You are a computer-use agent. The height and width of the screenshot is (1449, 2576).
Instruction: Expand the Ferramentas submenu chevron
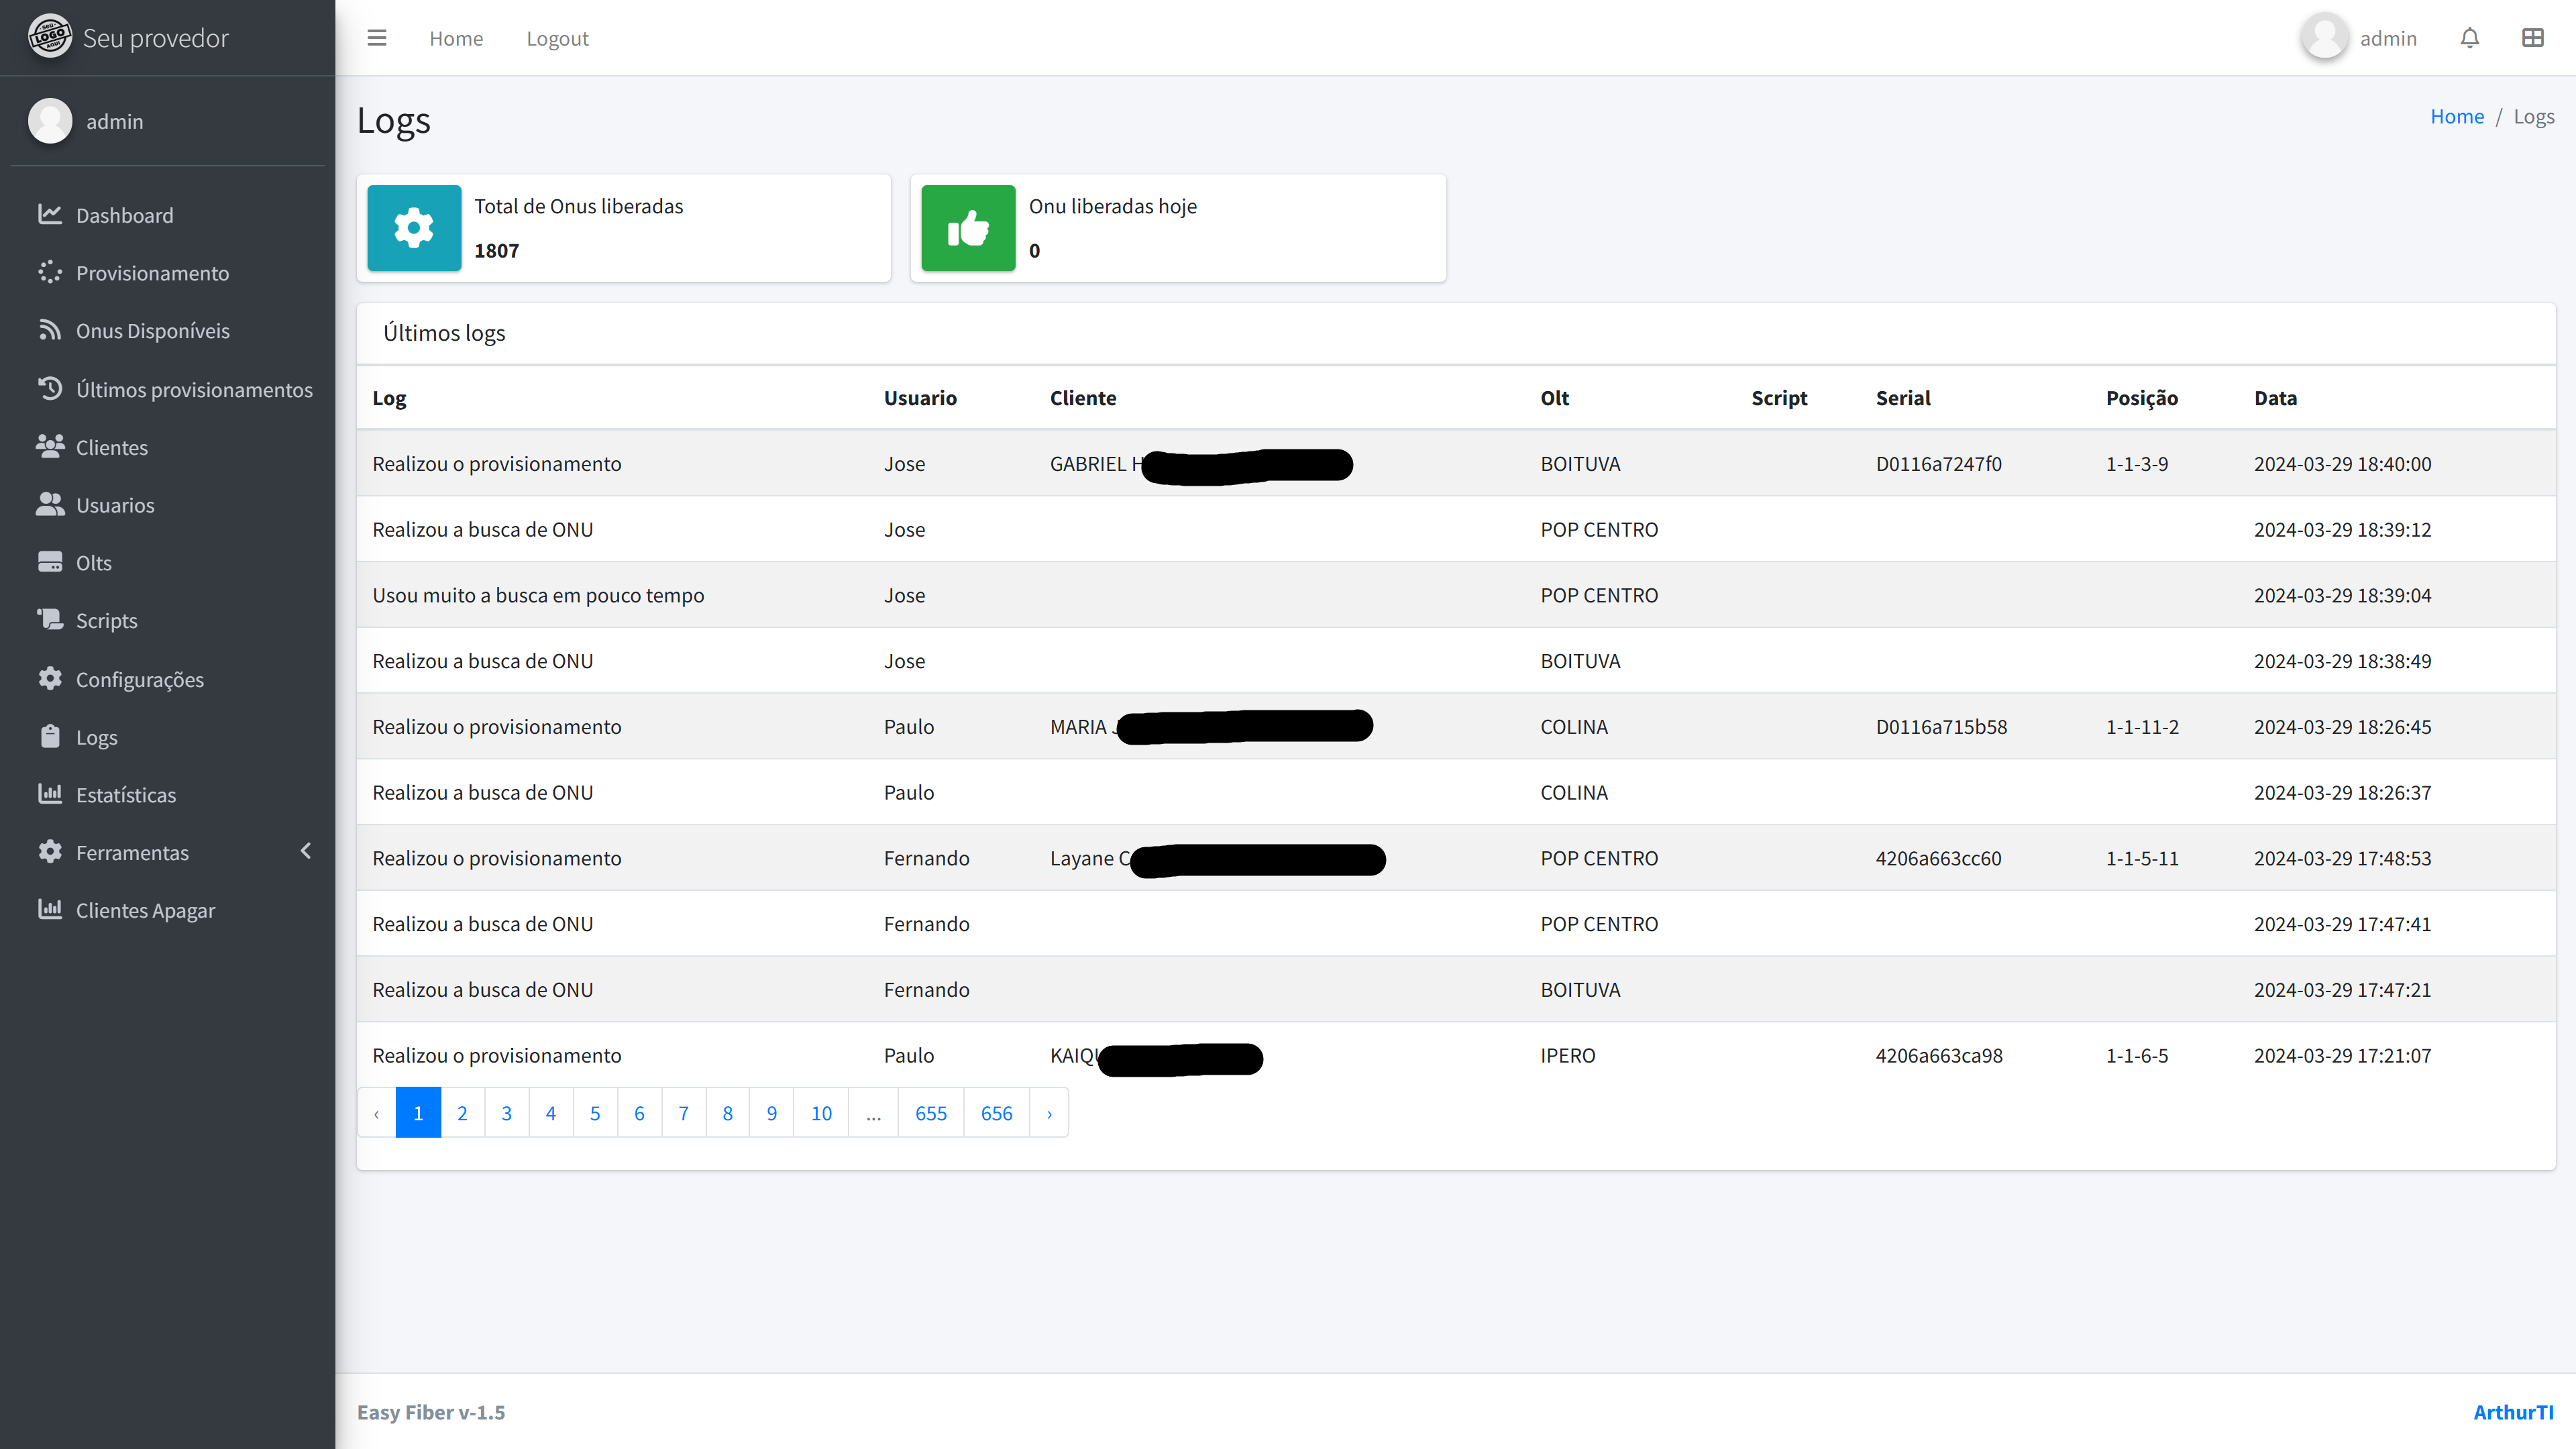[x=306, y=851]
